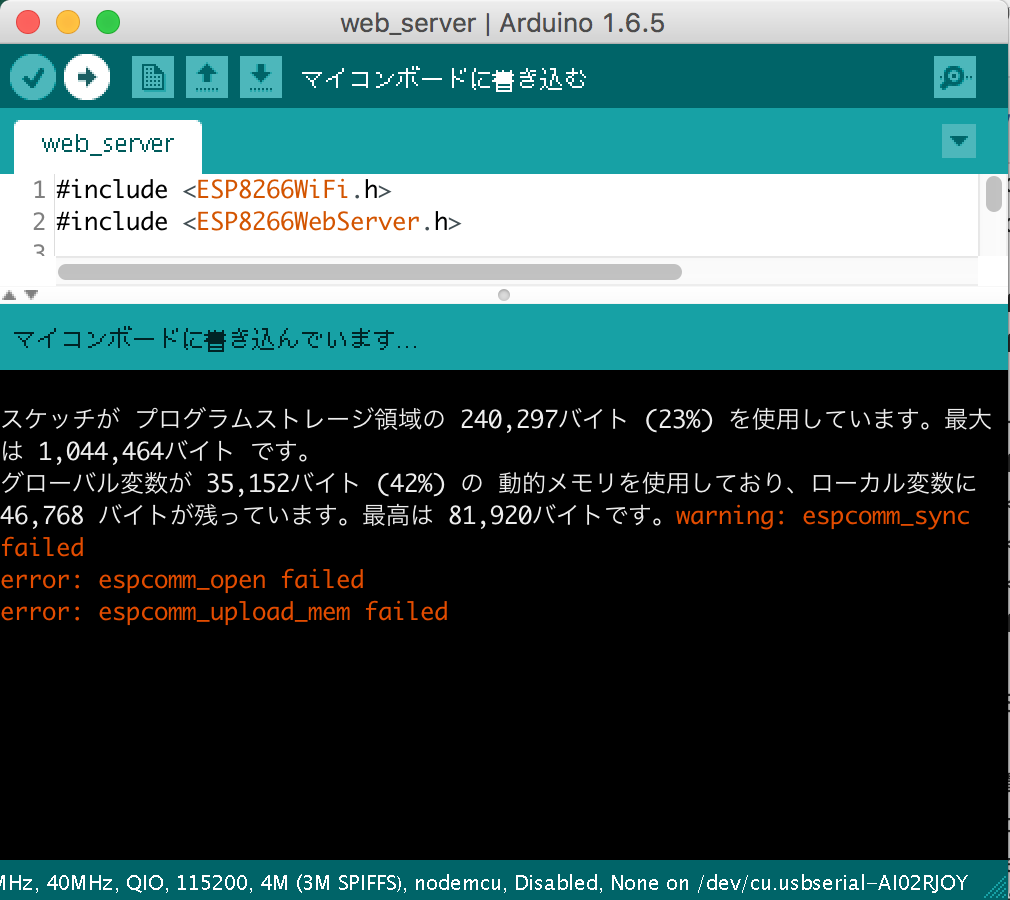Click the Upload arrow button
Image resolution: width=1010 pixels, height=900 pixels.
click(x=87, y=77)
